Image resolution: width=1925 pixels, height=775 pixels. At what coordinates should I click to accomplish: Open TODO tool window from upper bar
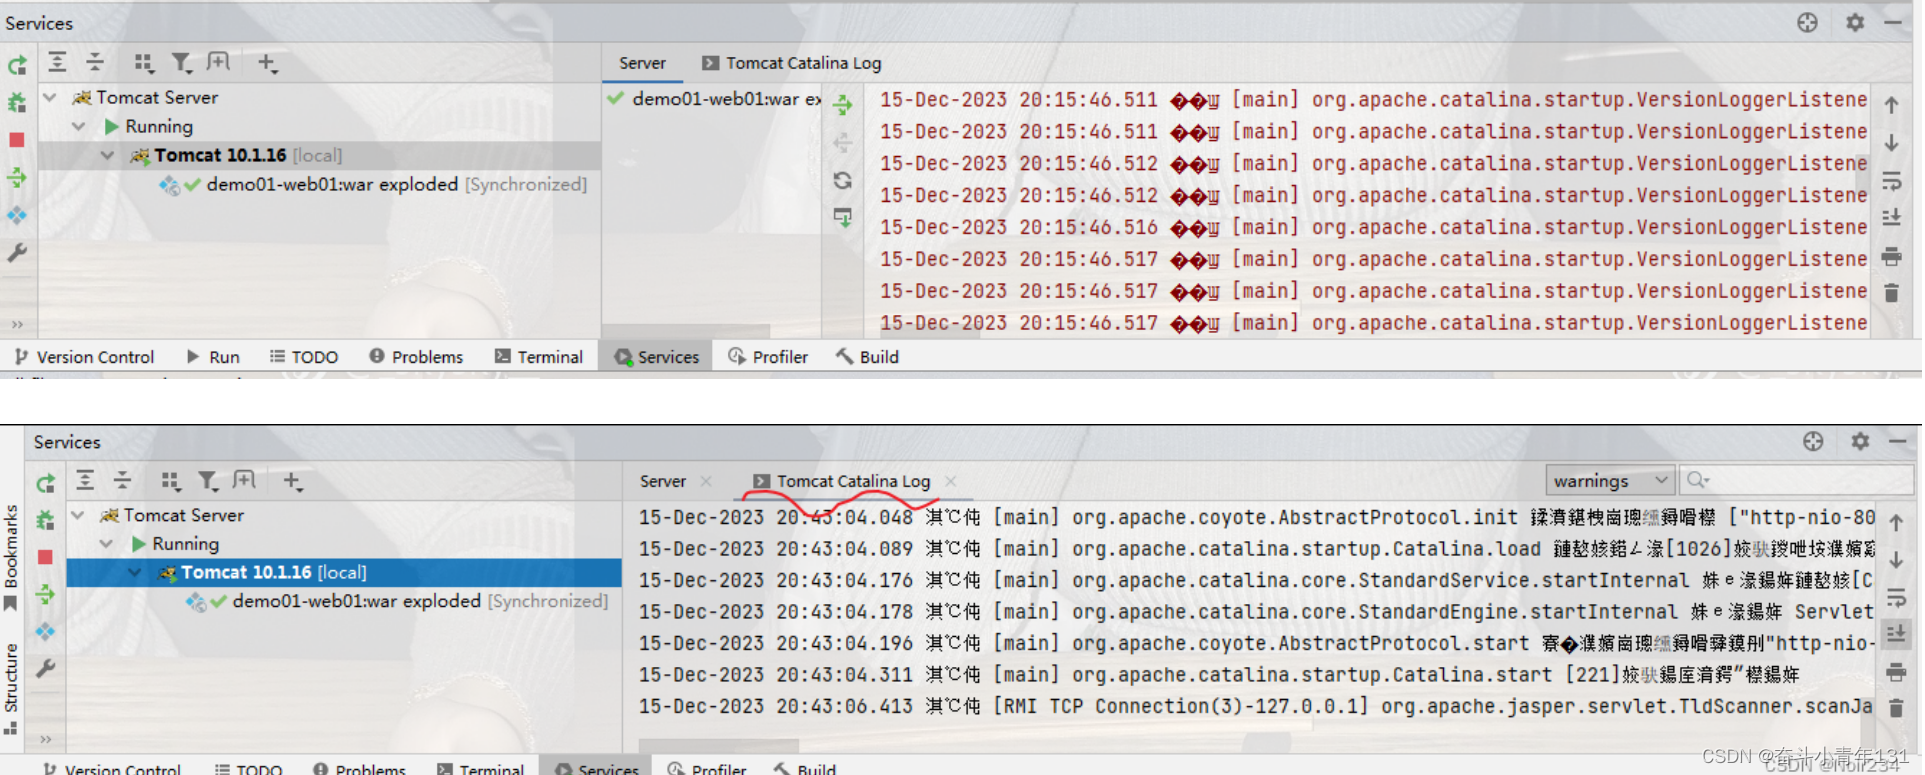(x=304, y=357)
